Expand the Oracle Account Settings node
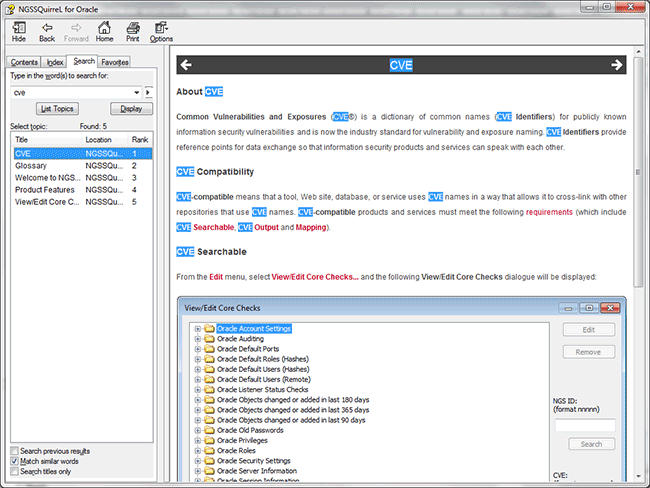The height and width of the screenshot is (488, 650). [x=198, y=329]
